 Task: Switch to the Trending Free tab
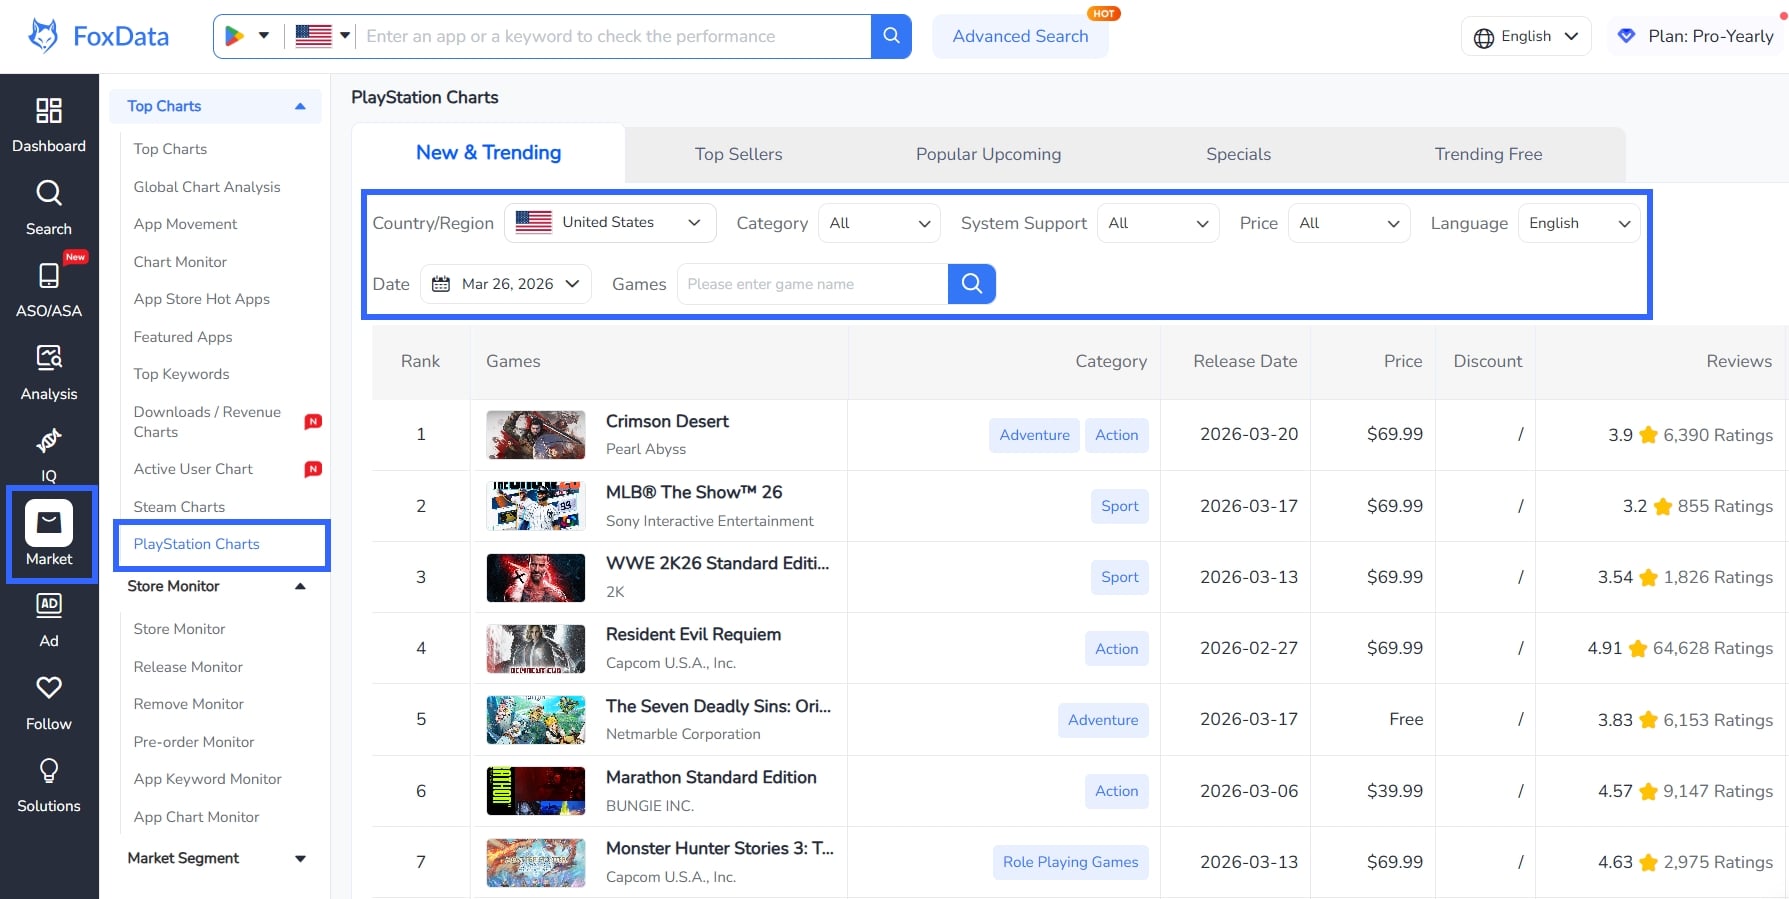tap(1487, 154)
